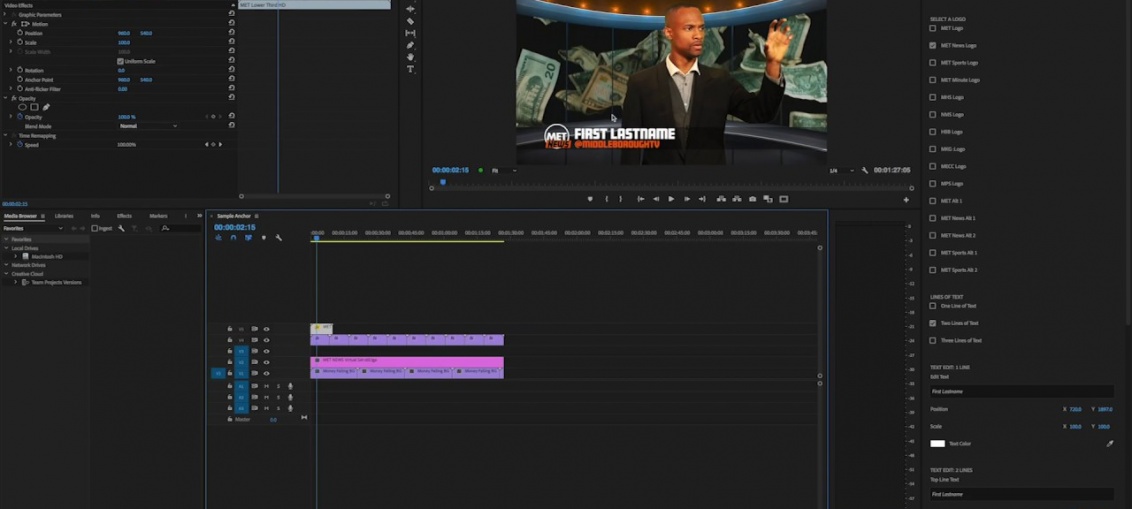Toggle timeline snapping magnet icon
This screenshot has height=509, width=1132.
tap(233, 238)
